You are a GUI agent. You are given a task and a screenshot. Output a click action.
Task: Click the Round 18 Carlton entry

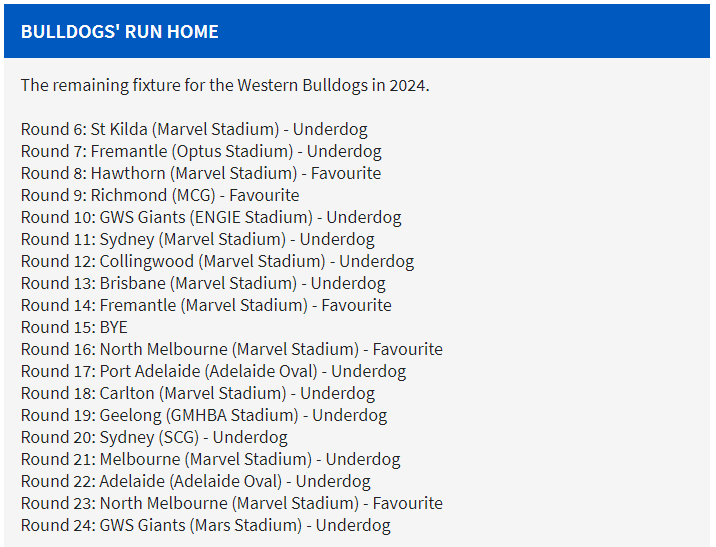198,393
